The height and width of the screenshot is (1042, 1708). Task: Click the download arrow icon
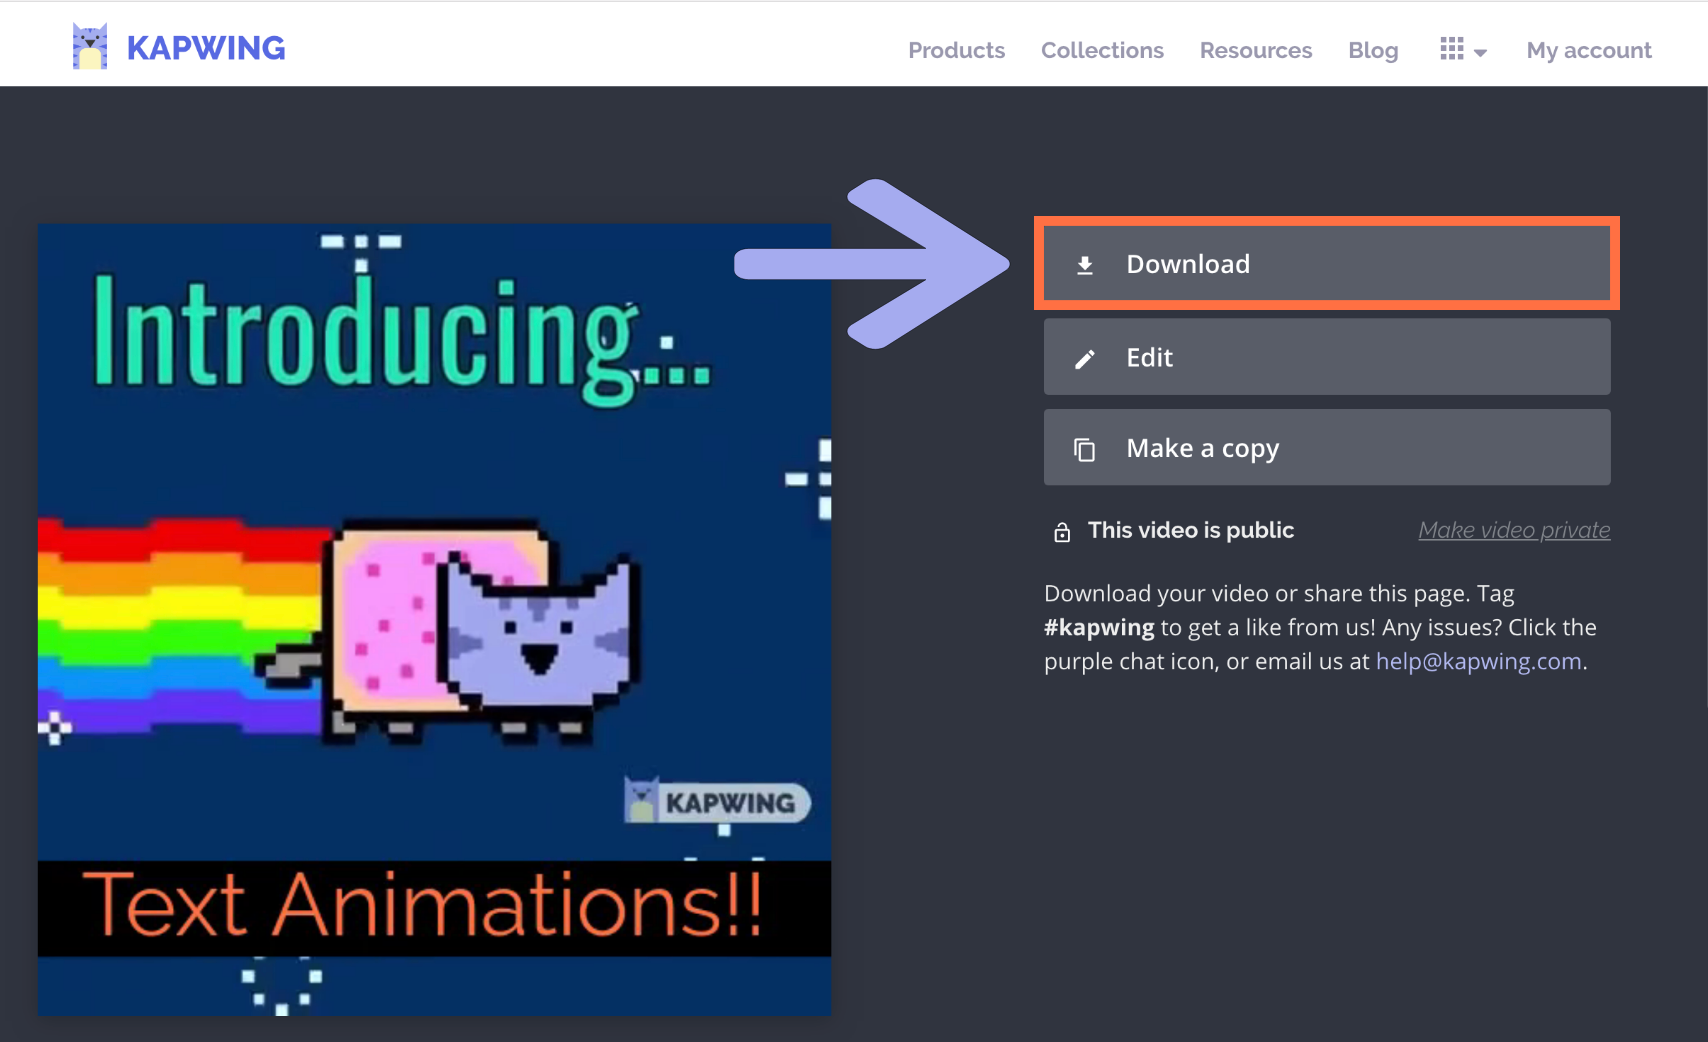pos(1085,265)
